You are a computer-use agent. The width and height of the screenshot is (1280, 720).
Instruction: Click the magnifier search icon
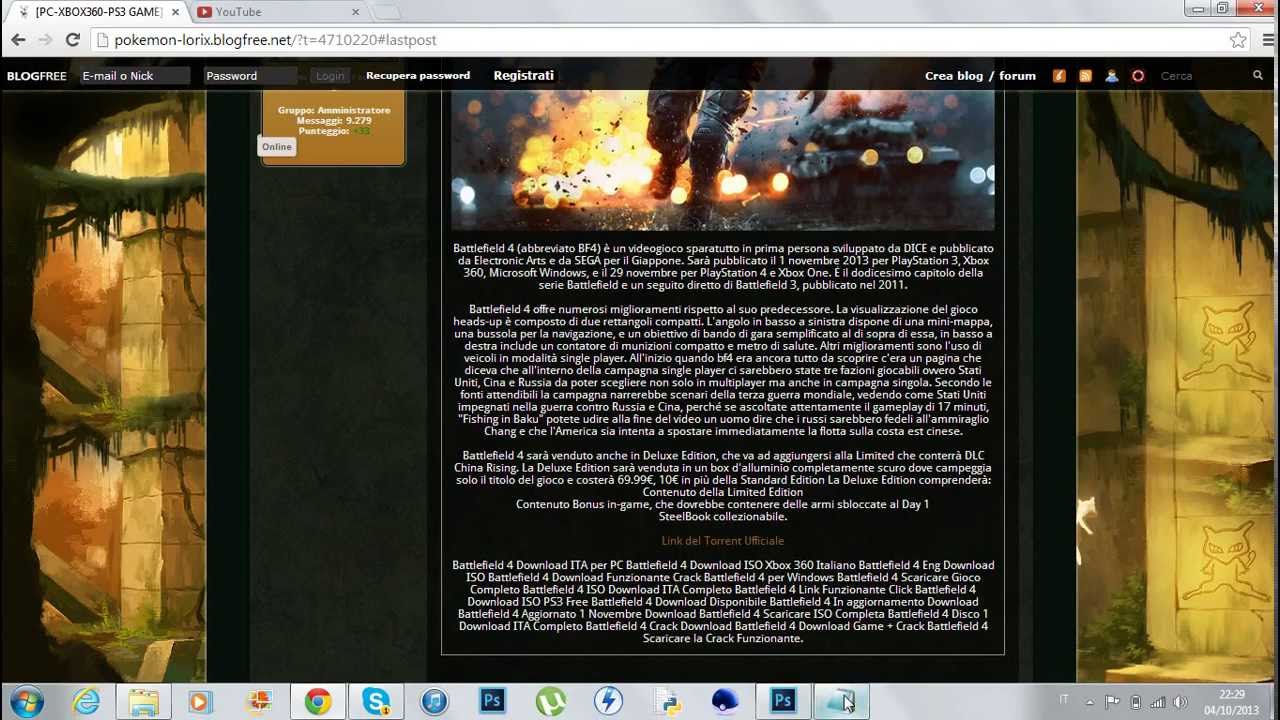(1258, 76)
